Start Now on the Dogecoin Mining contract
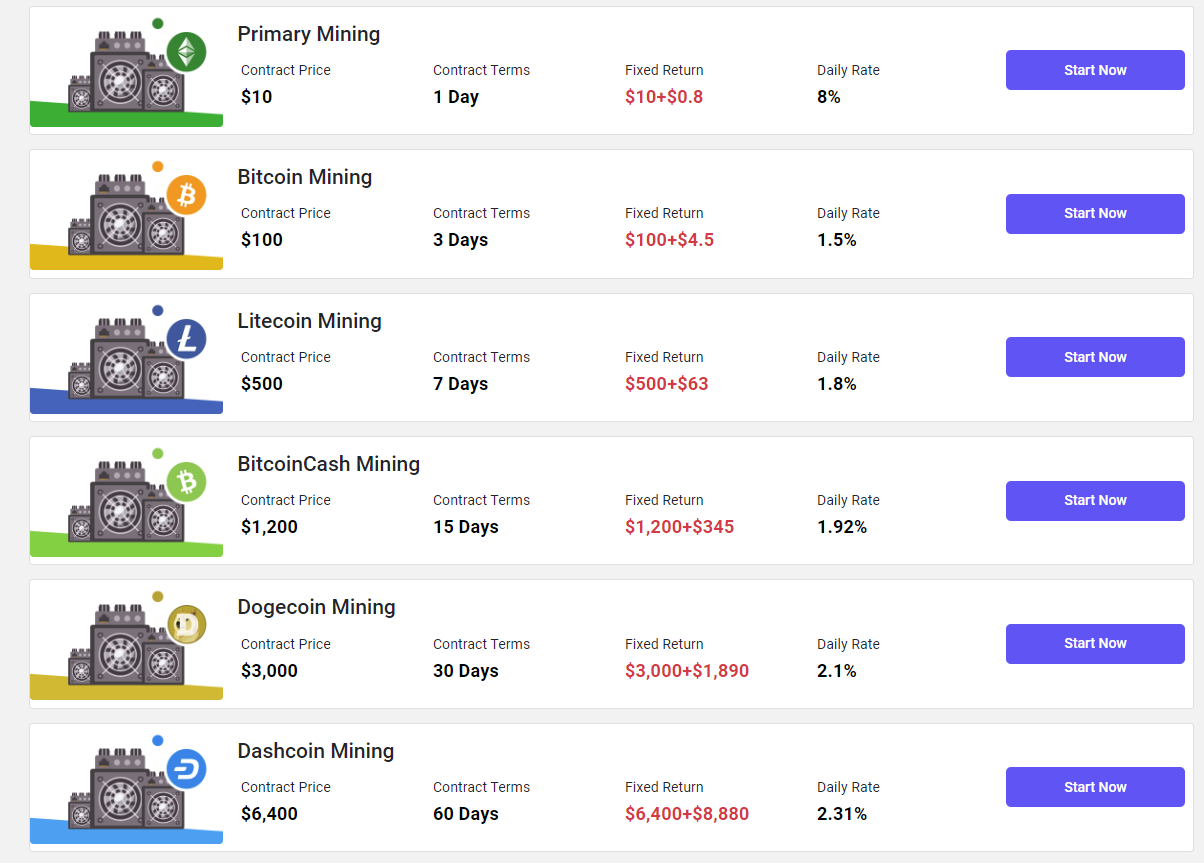Screen dimensions: 1204x863 [x=1094, y=643]
